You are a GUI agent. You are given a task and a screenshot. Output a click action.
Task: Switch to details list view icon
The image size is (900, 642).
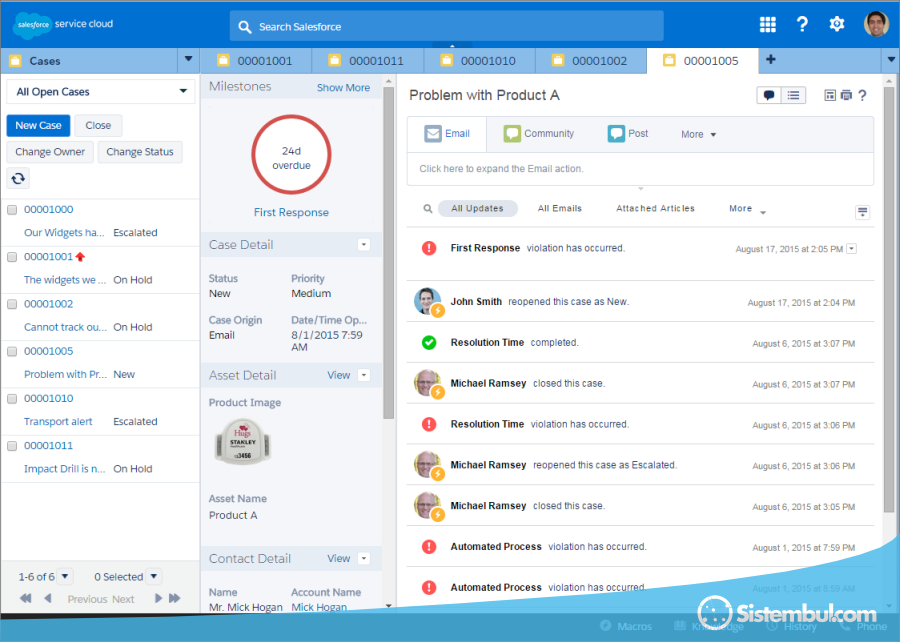793,95
